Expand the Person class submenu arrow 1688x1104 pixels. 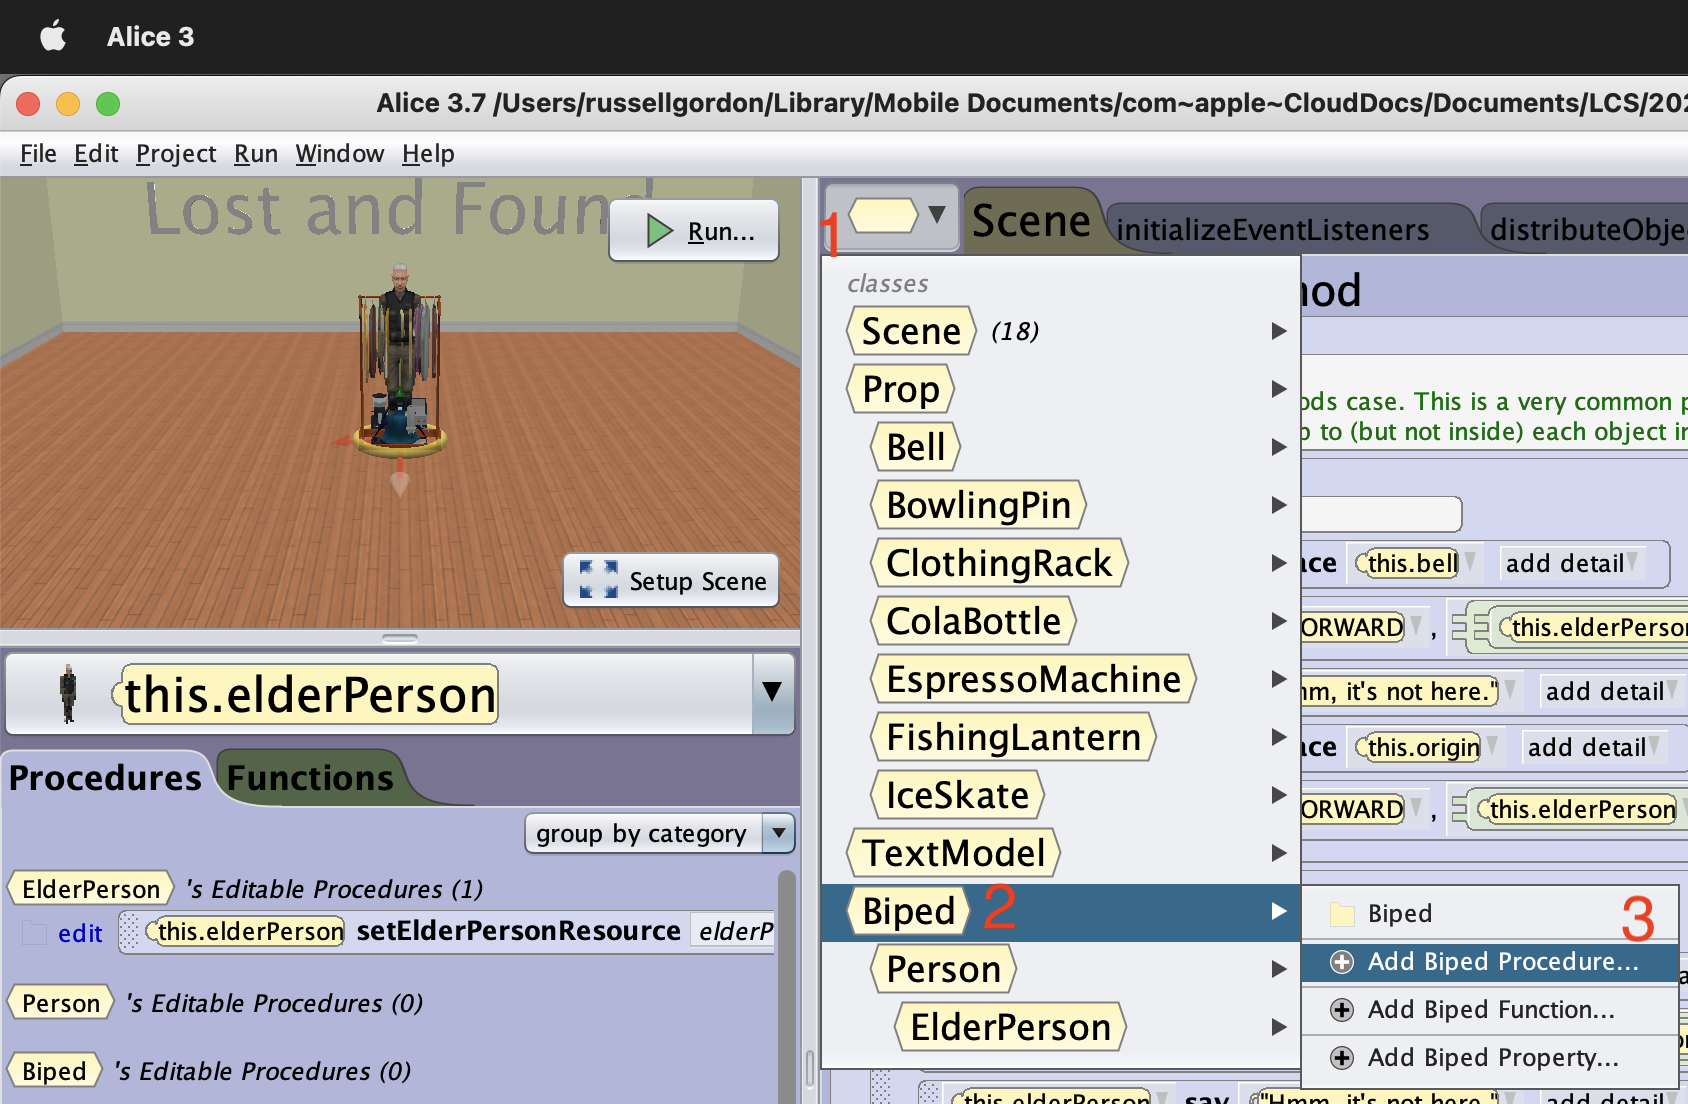[x=1279, y=969]
